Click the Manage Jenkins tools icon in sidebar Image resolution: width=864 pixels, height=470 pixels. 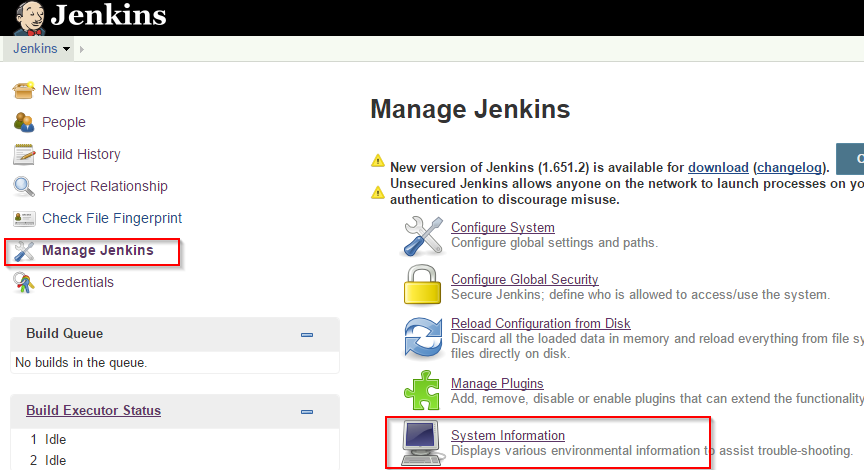pyautogui.click(x=24, y=251)
